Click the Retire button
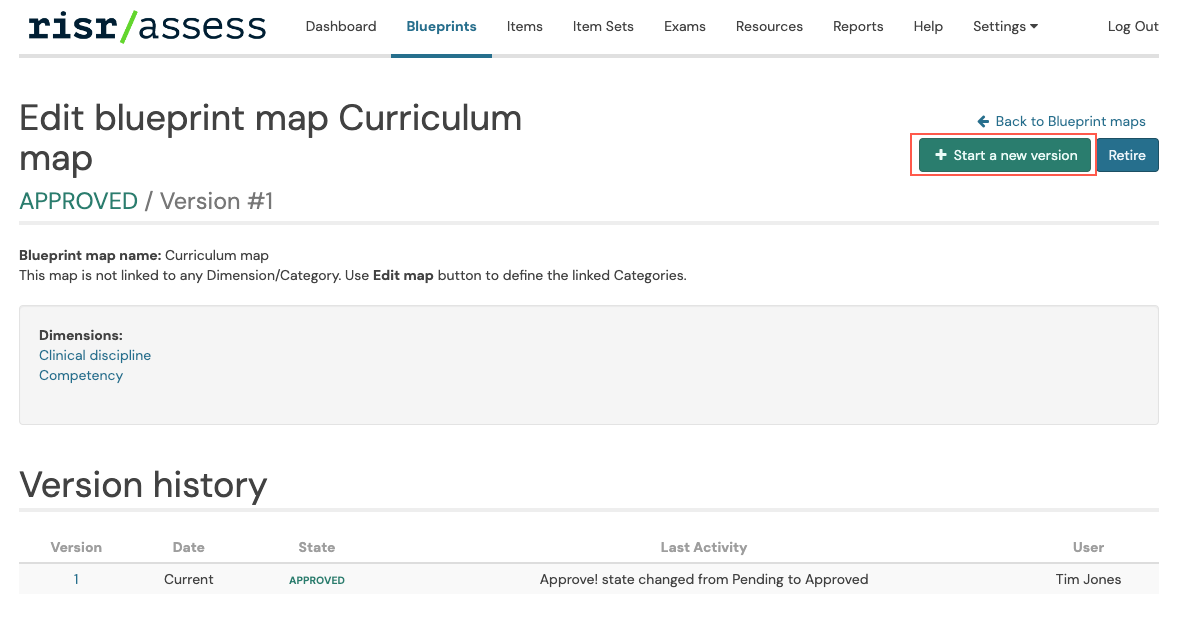Viewport: 1188px width, 621px height. 1127,155
